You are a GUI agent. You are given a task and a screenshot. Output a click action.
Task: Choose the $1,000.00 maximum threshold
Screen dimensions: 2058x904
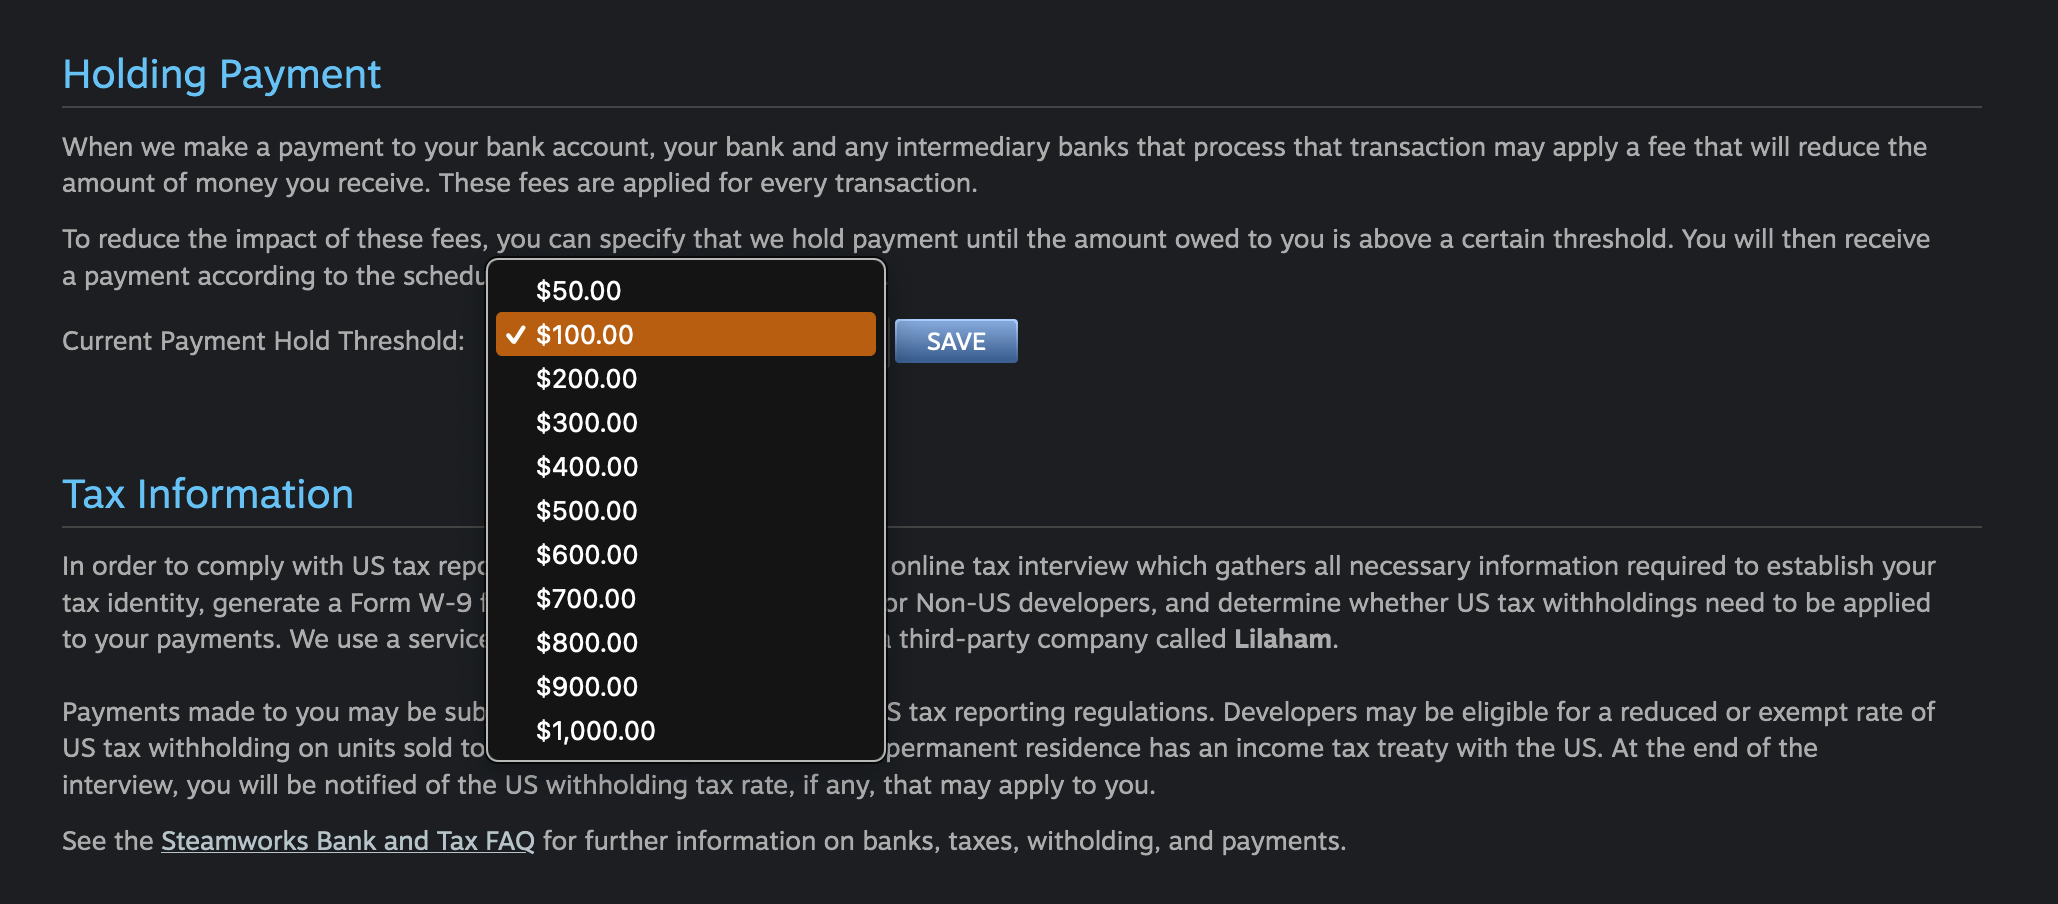(x=596, y=731)
